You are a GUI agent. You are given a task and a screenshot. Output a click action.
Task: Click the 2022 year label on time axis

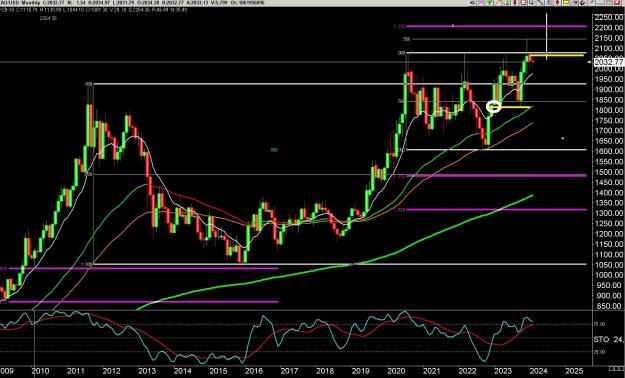tap(466, 371)
